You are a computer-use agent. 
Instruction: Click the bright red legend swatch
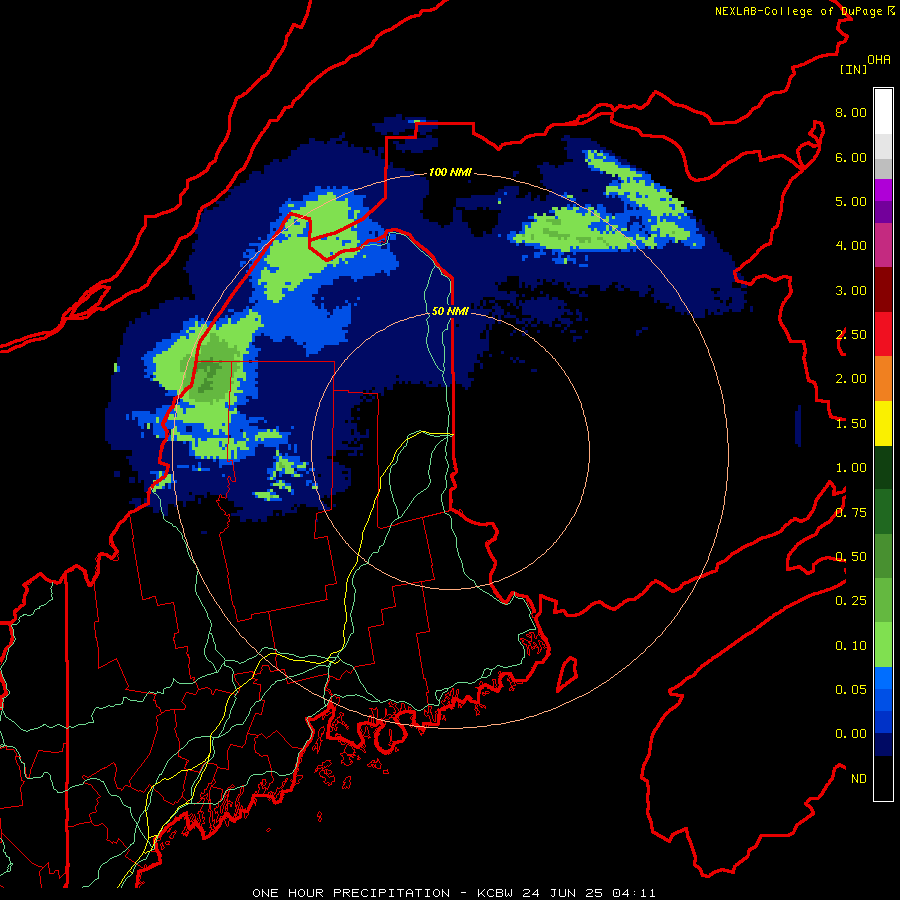[883, 334]
